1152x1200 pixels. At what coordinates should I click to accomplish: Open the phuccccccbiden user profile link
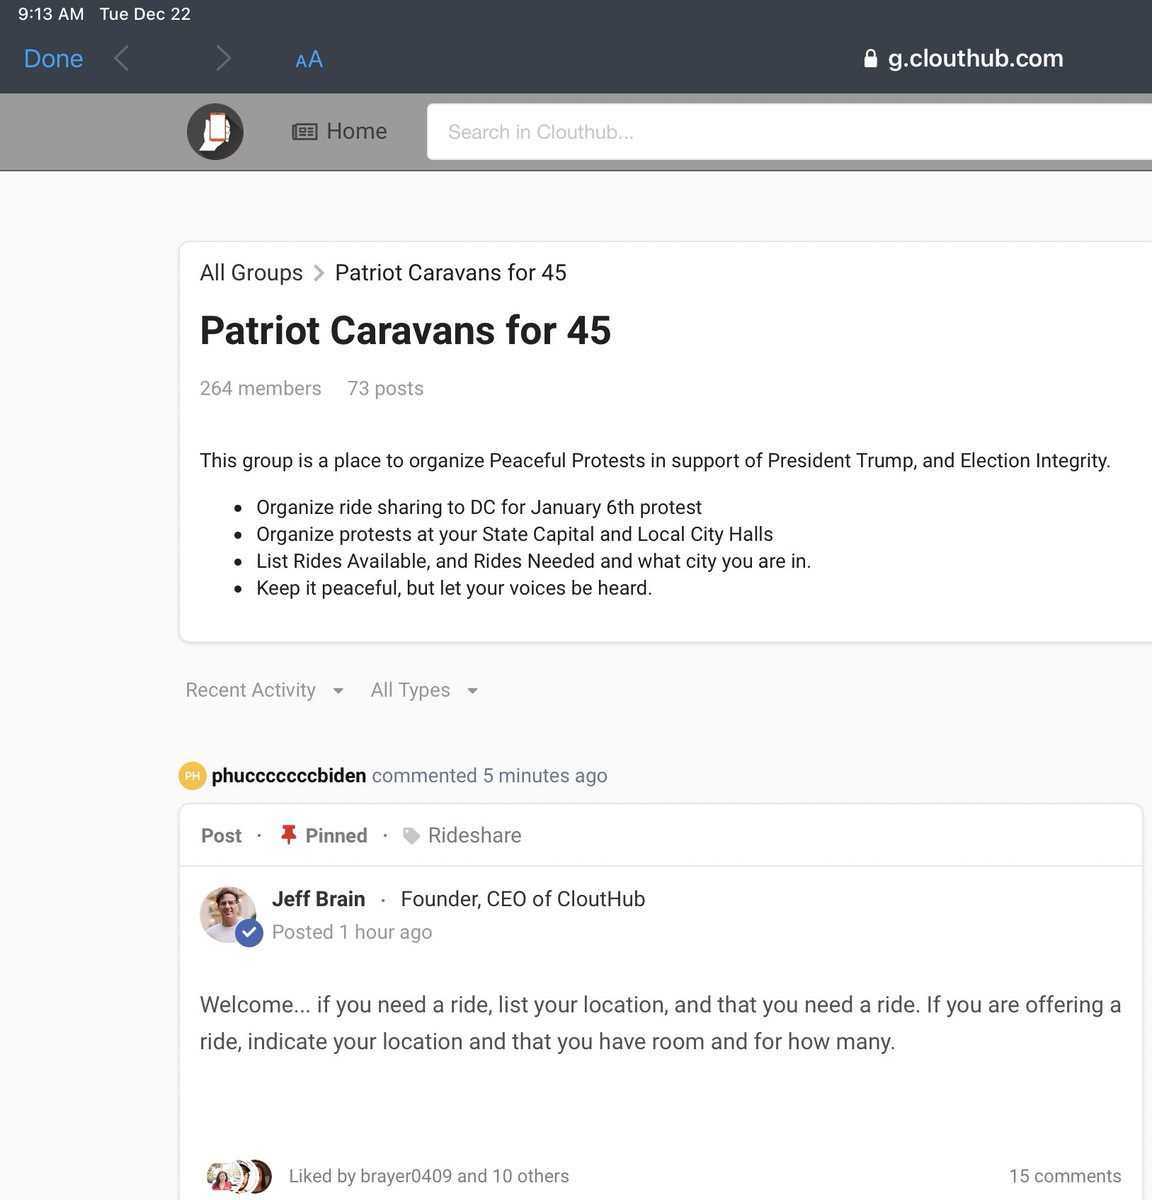(289, 776)
